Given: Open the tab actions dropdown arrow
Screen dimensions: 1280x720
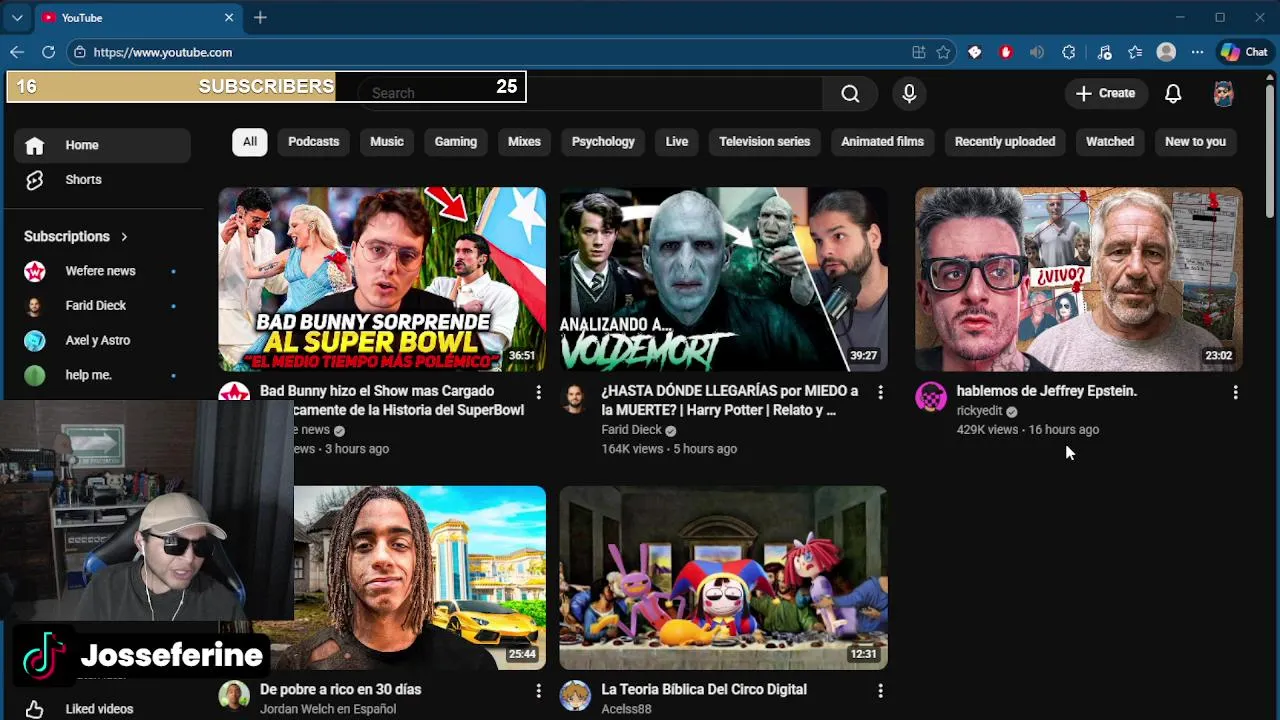Looking at the screenshot, I should (17, 17).
